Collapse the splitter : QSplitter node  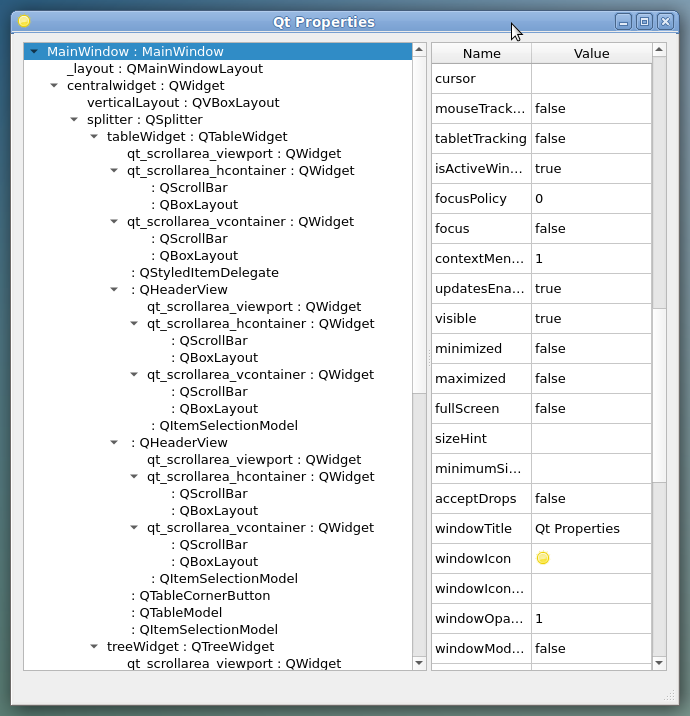tap(75, 120)
